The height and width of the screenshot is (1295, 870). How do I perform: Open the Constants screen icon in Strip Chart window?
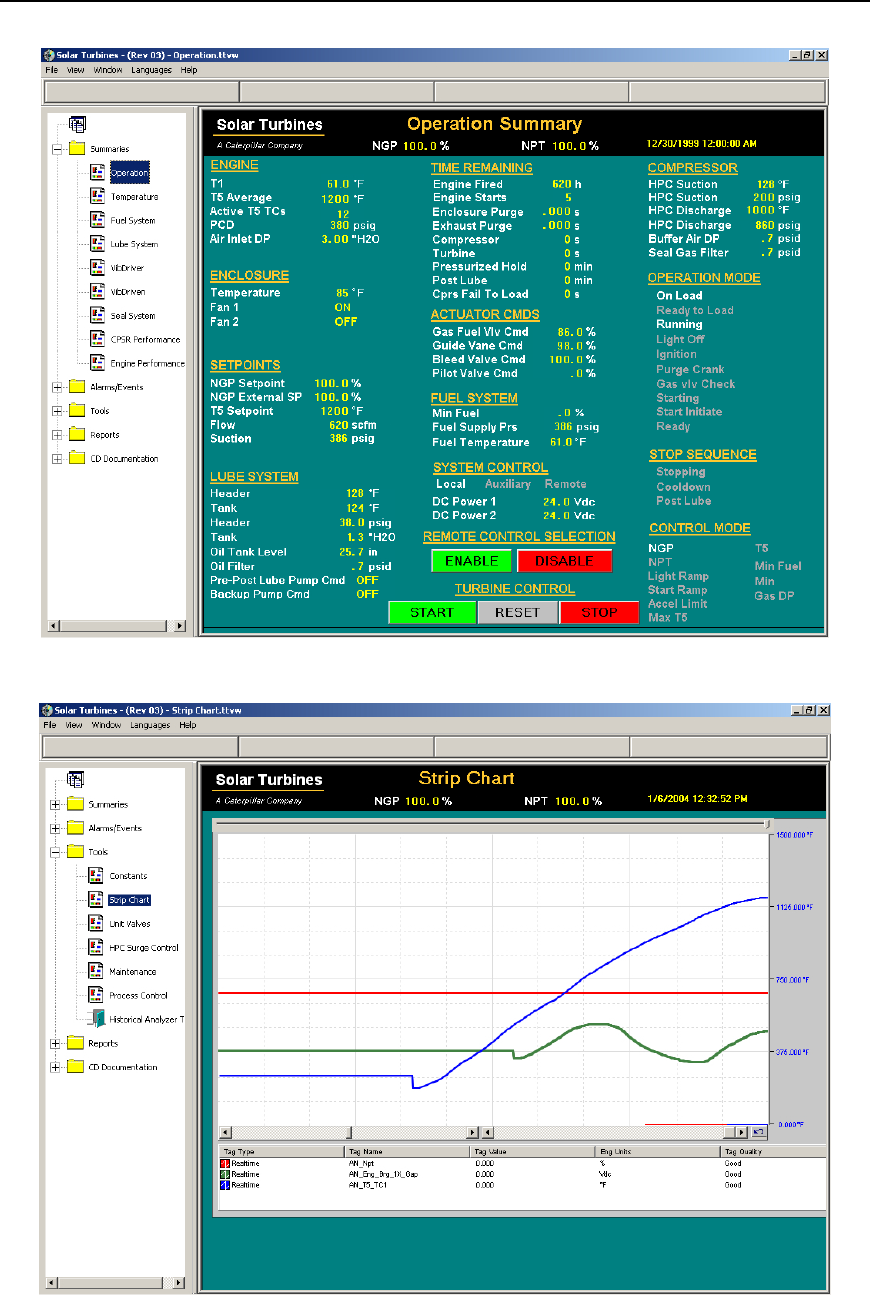(x=97, y=876)
